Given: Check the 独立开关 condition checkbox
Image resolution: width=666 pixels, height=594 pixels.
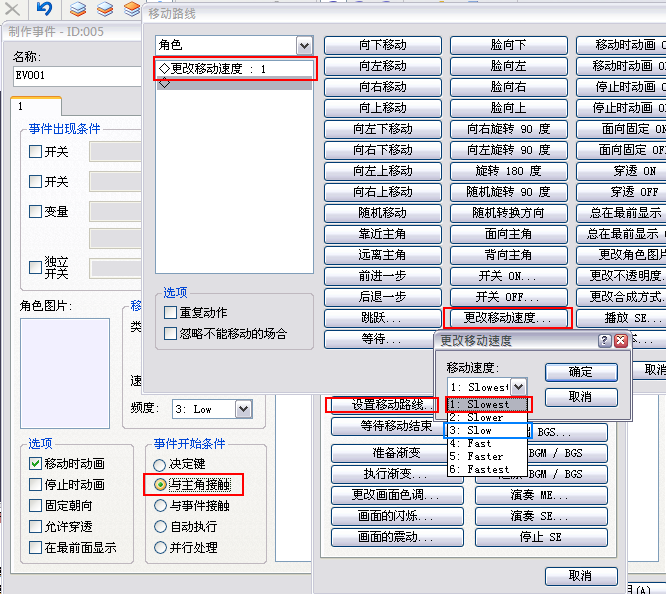Looking at the screenshot, I should [x=35, y=267].
